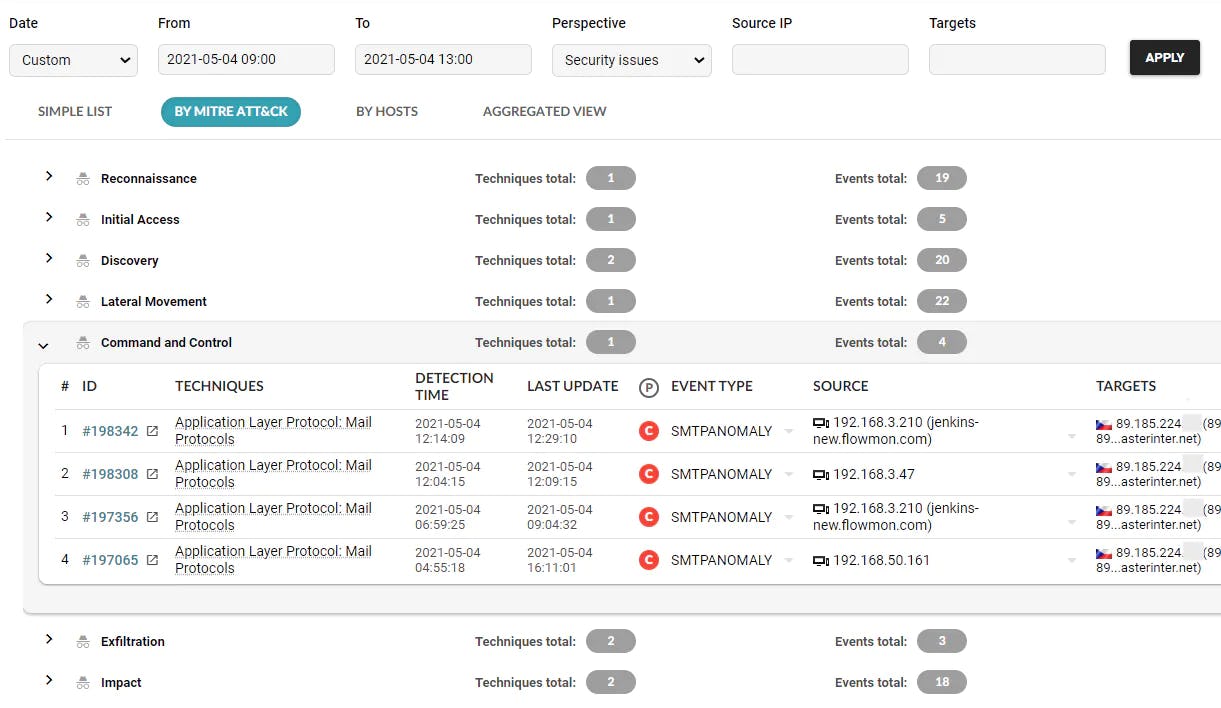Click the network icon beside Impact category
1221x708 pixels.
pyautogui.click(x=82, y=682)
